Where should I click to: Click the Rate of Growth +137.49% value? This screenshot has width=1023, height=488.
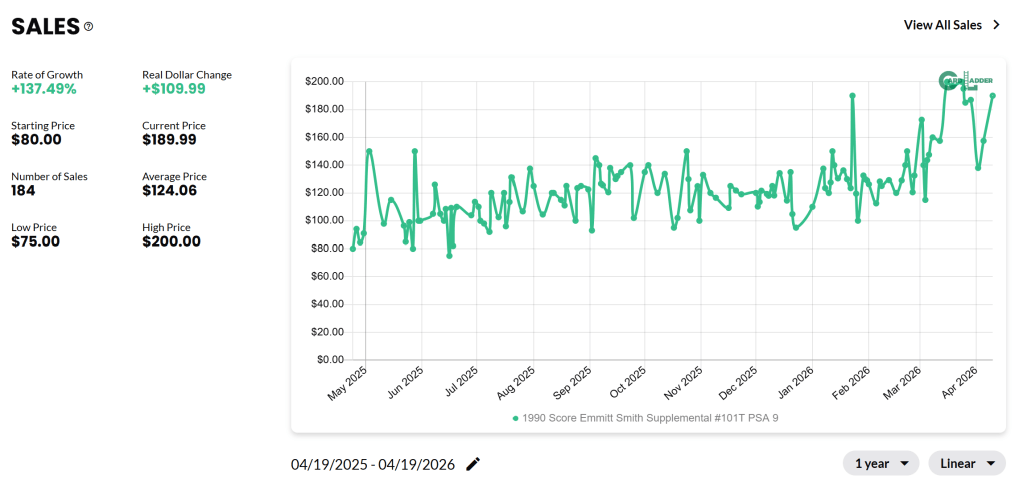click(44, 89)
